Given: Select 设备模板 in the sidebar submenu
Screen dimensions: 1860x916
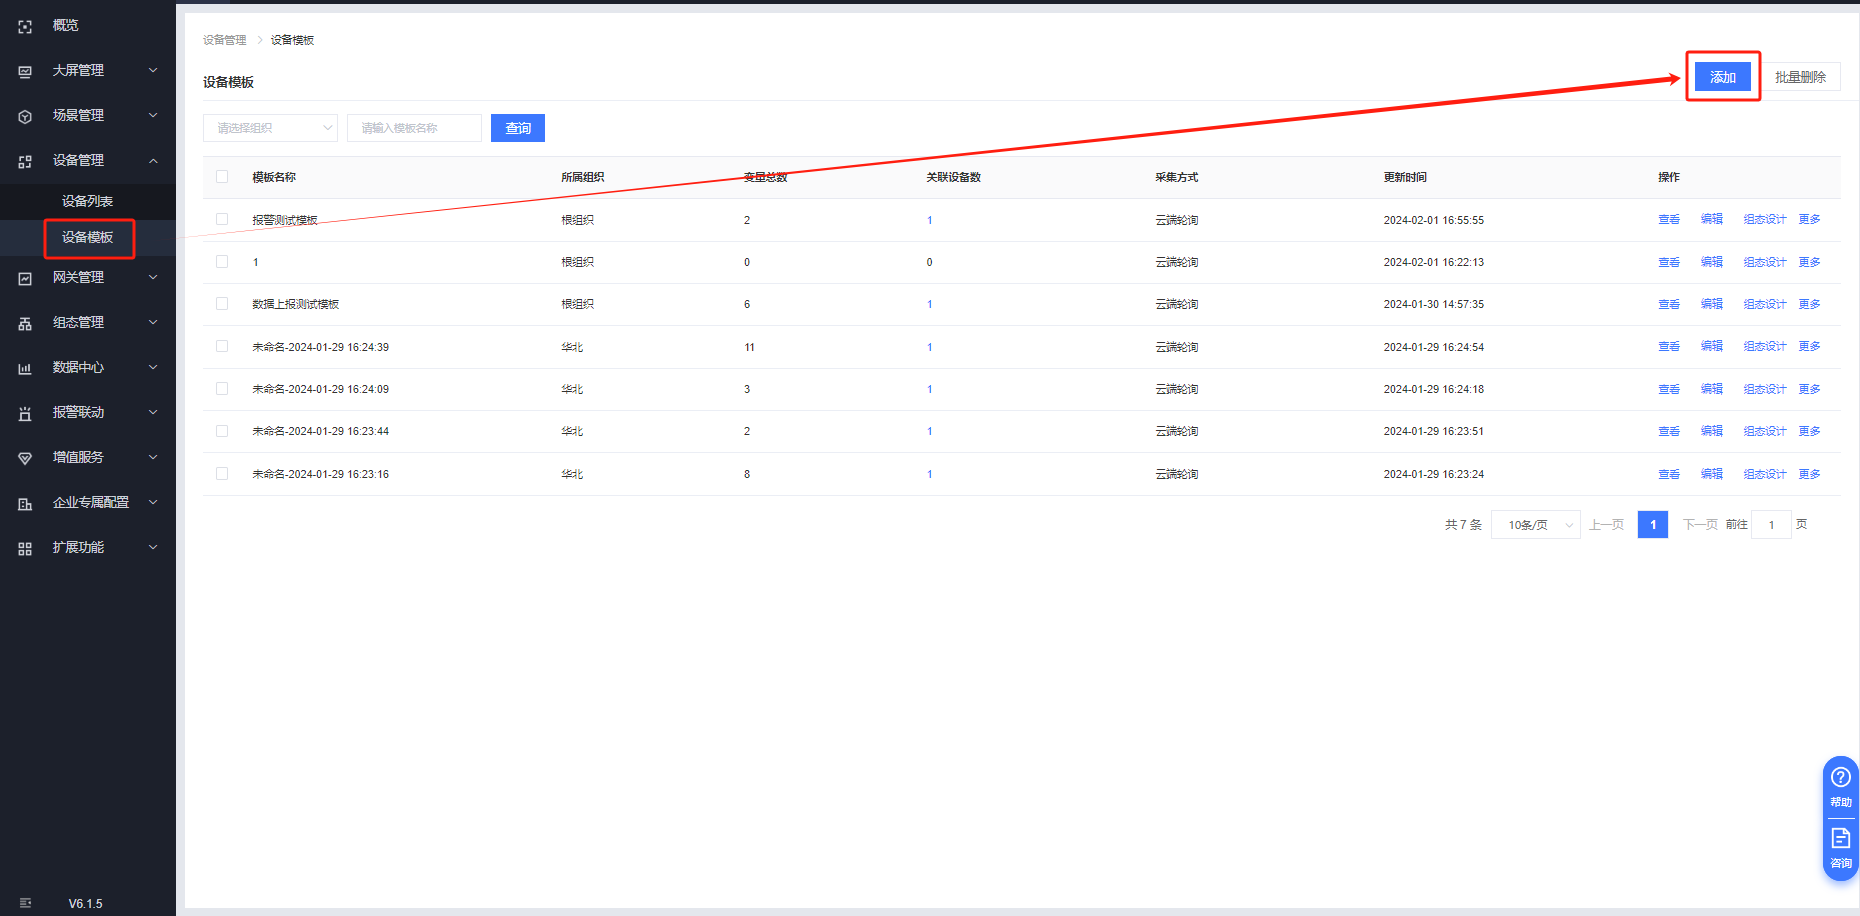Looking at the screenshot, I should [x=87, y=238].
